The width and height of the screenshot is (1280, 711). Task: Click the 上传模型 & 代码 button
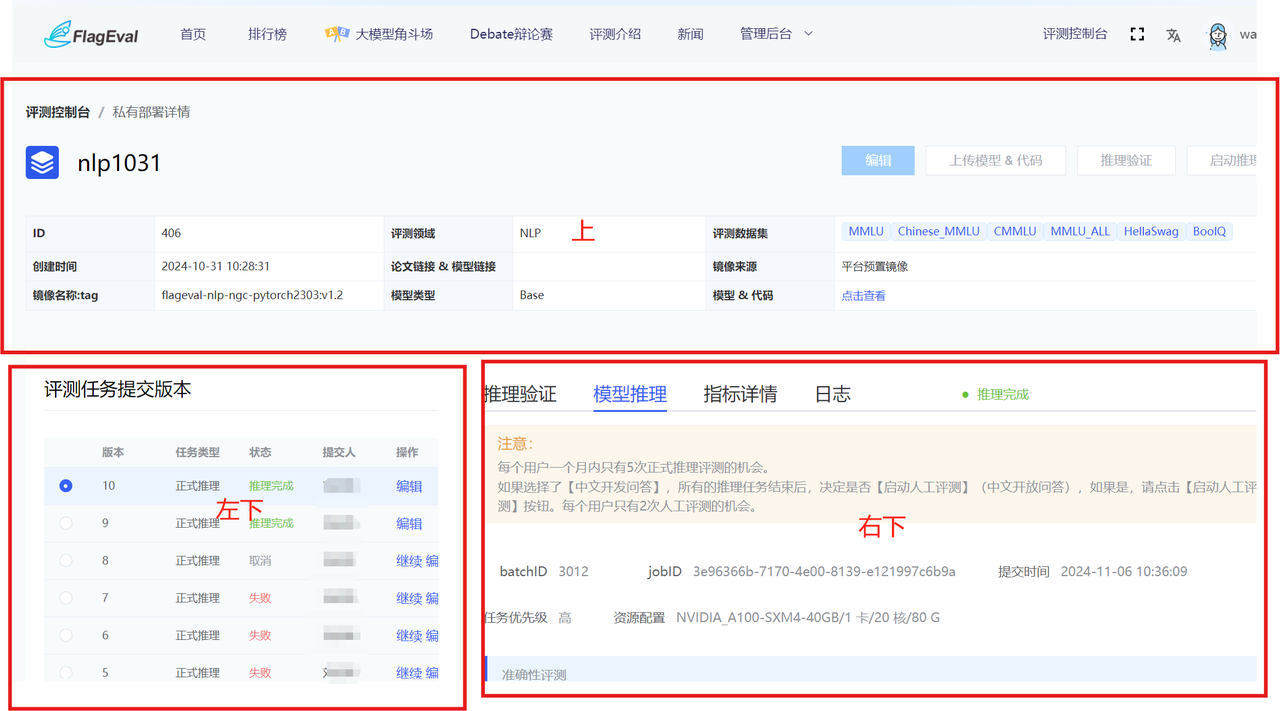point(995,160)
